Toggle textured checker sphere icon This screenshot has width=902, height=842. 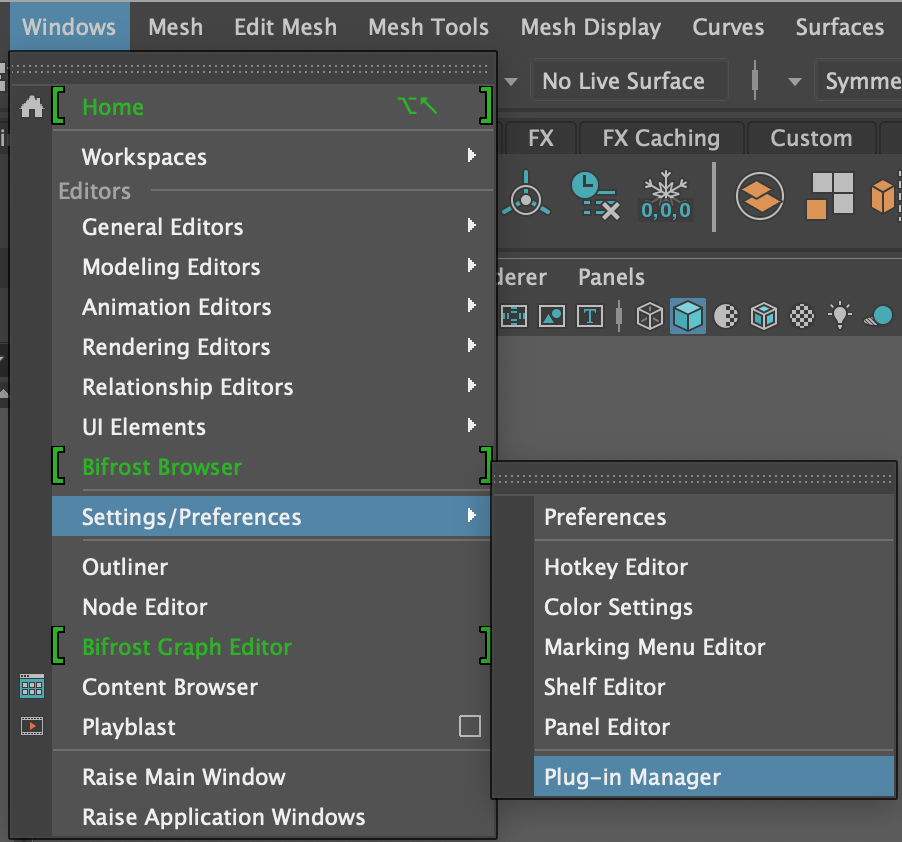click(x=802, y=316)
